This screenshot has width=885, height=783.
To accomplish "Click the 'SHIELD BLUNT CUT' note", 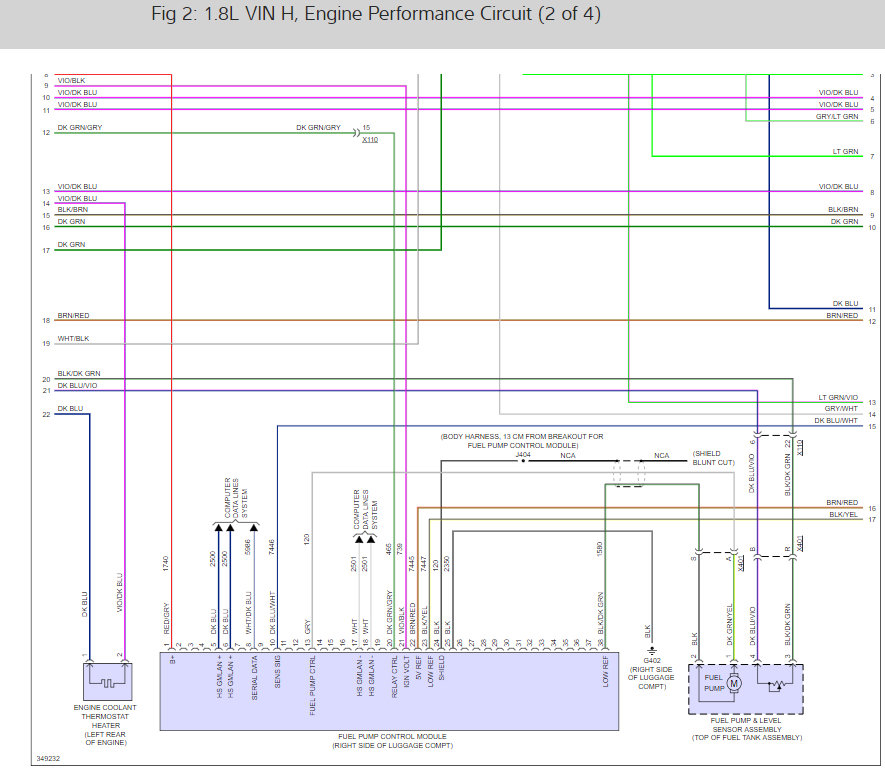I will (x=713, y=458).
